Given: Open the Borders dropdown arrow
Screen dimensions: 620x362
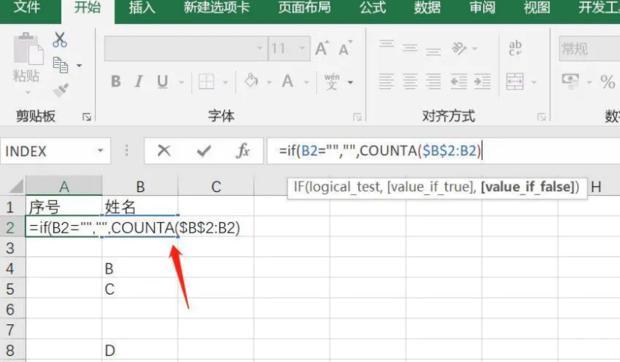Looking at the screenshot, I should [x=225, y=82].
